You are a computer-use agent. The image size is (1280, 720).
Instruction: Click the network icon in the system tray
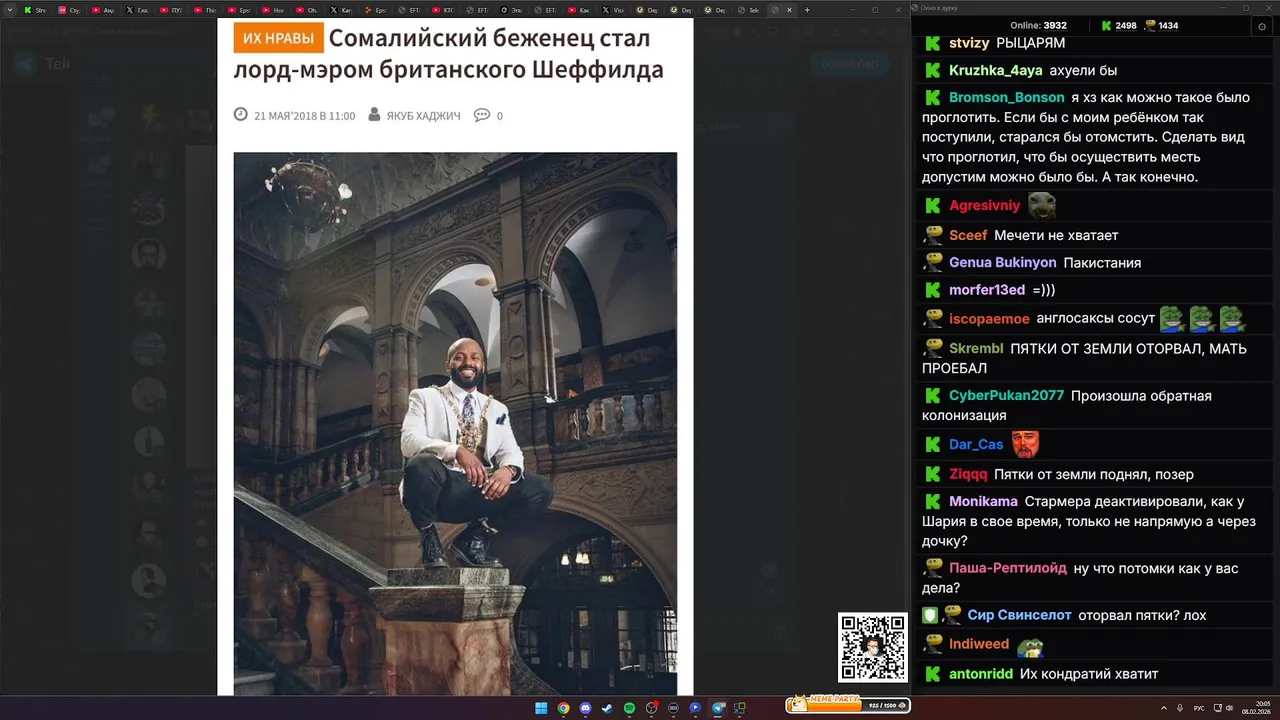1218,708
